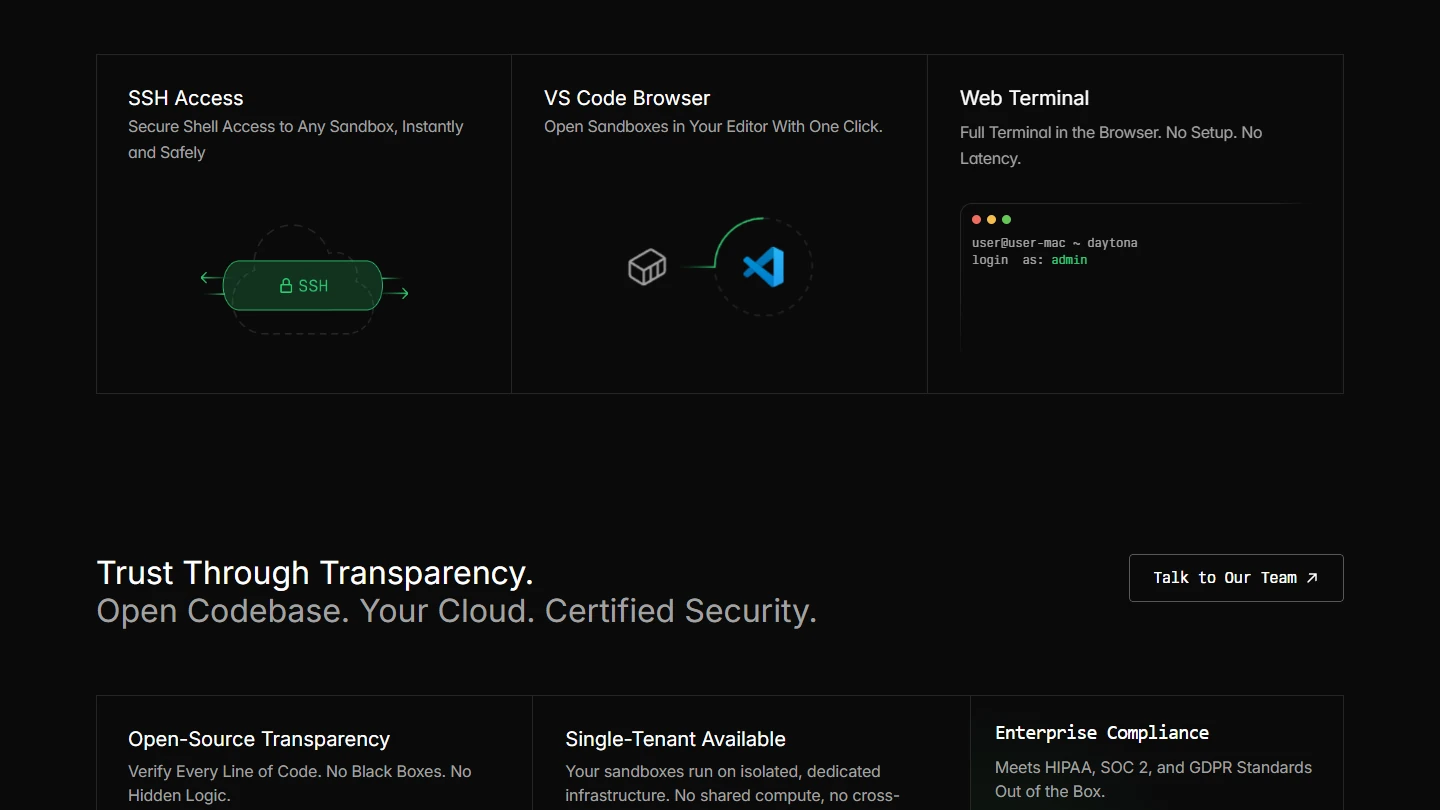Click the green 'admin' text in terminal

(x=1069, y=260)
